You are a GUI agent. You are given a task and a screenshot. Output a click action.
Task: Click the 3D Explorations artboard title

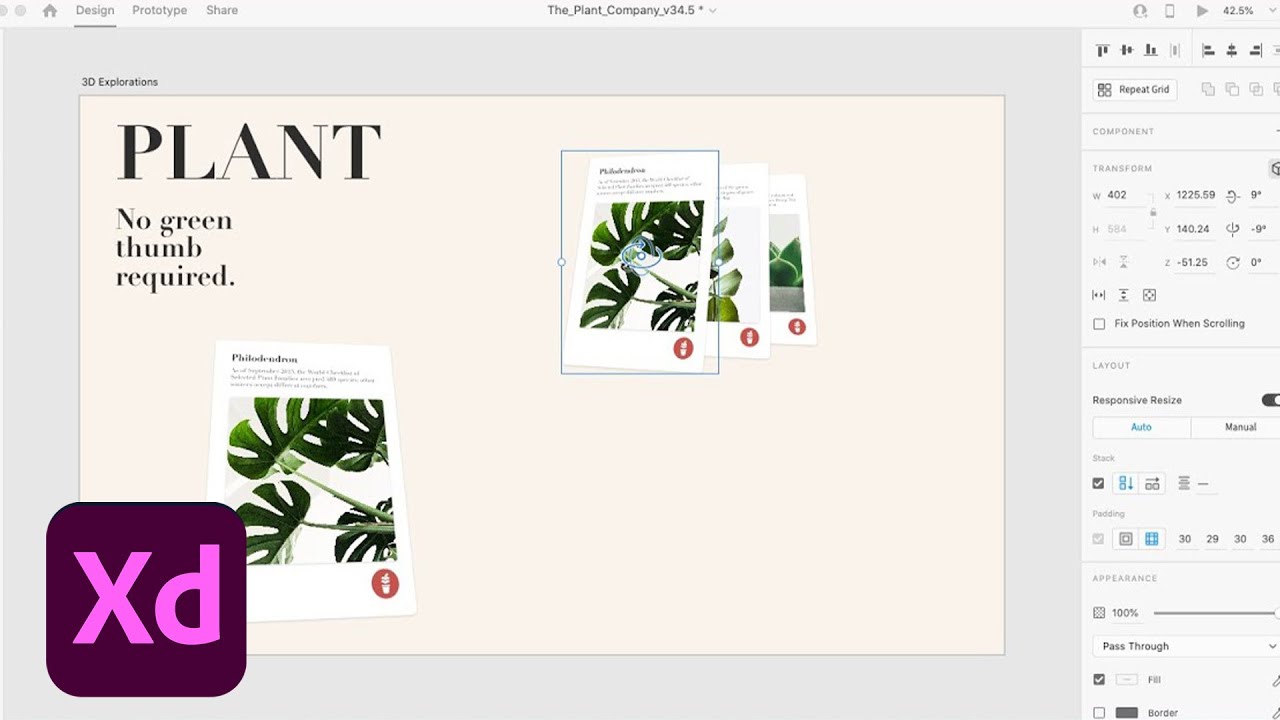coord(119,82)
